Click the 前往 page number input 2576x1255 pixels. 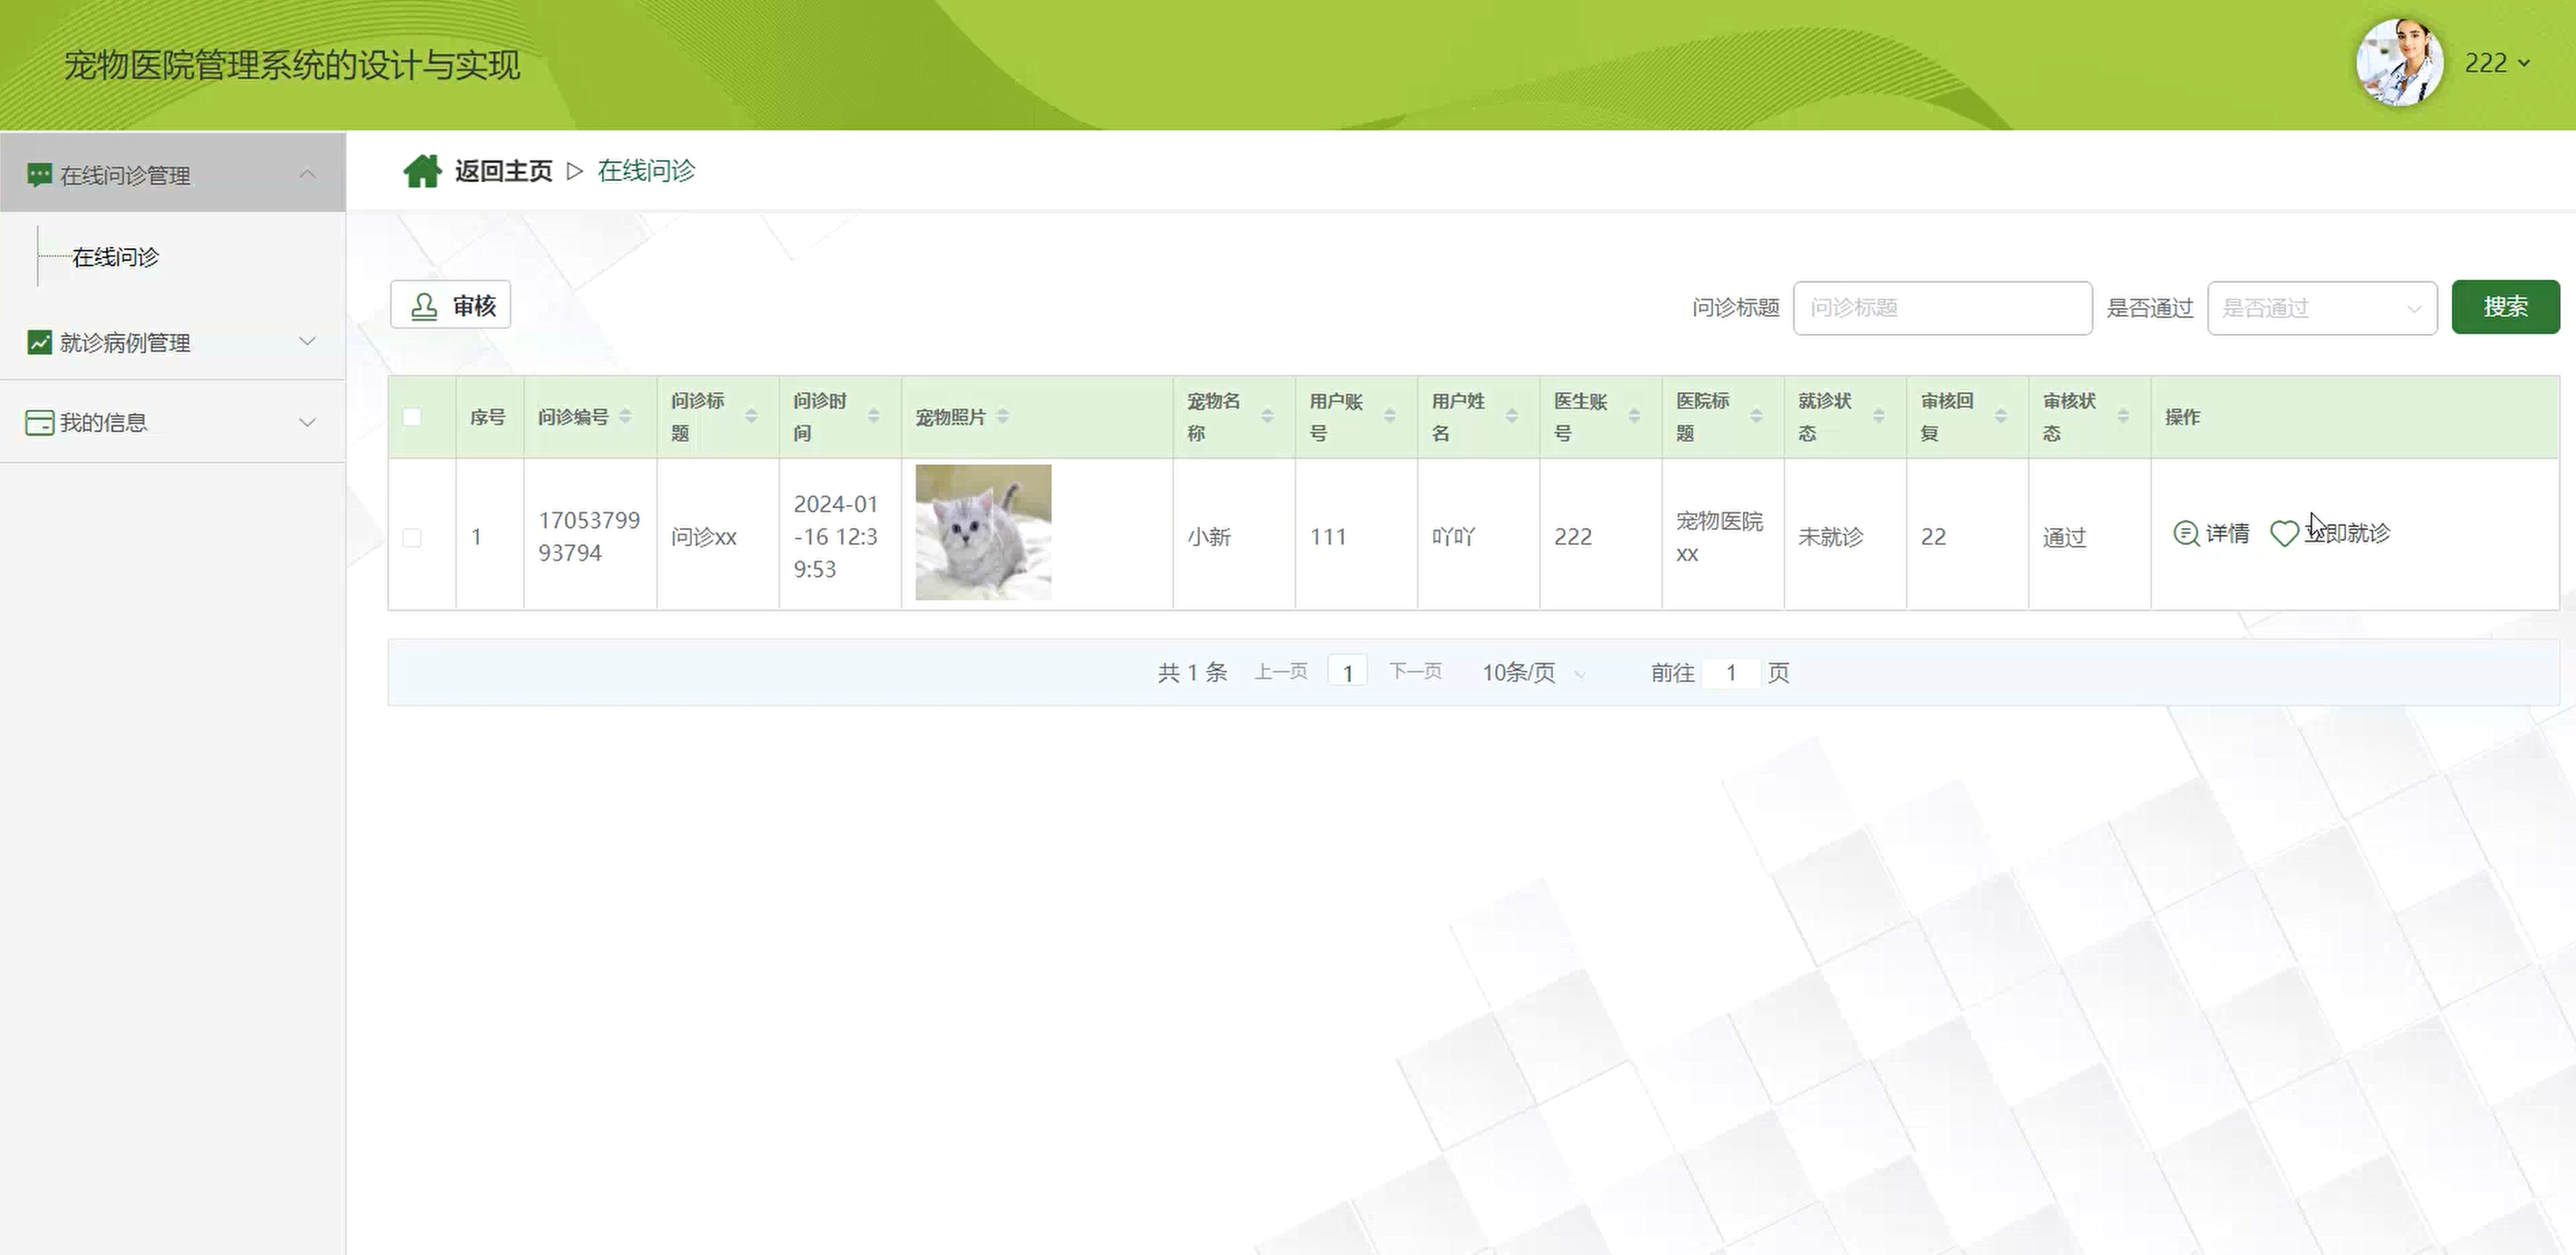point(1730,673)
